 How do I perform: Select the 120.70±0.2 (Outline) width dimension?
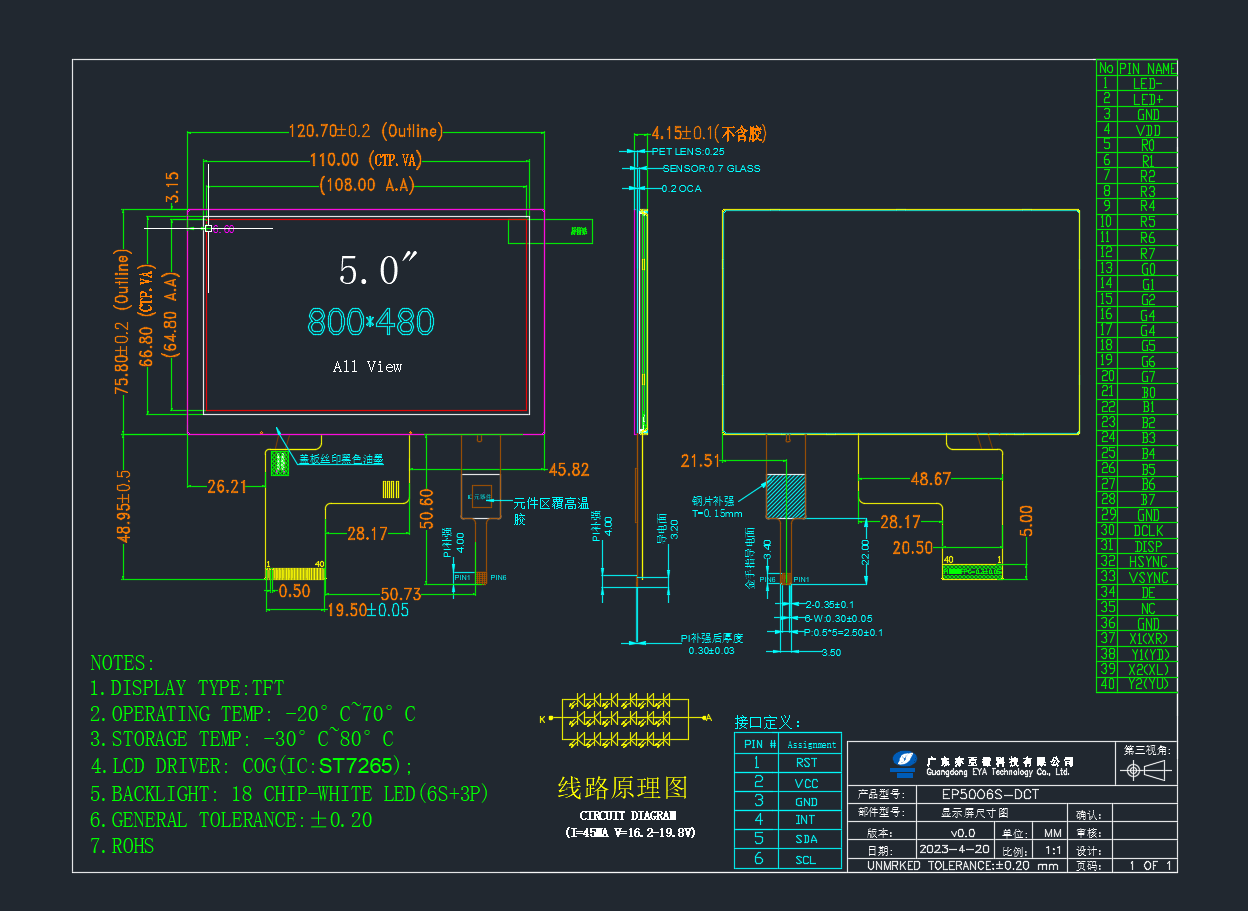(366, 131)
